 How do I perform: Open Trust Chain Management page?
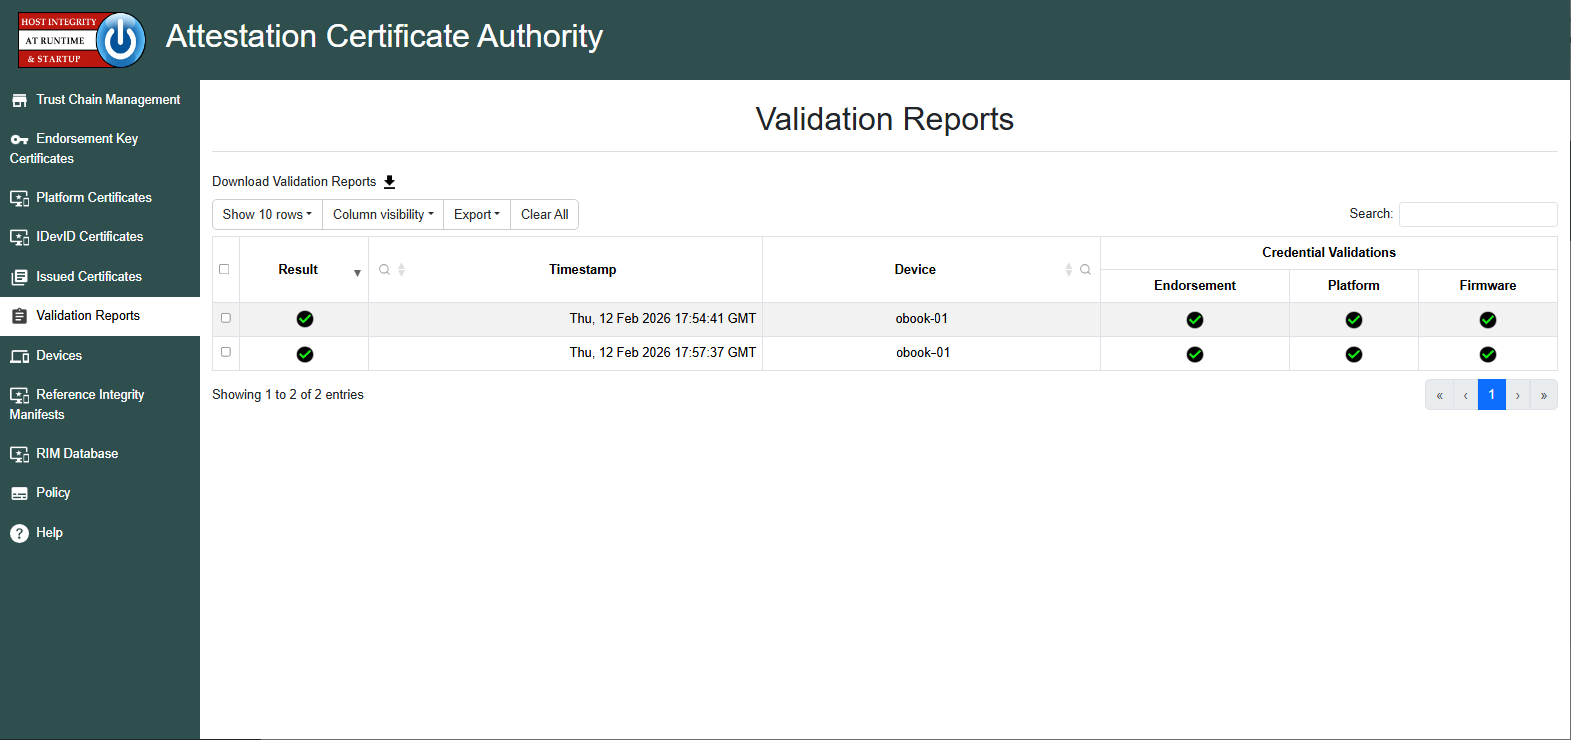(x=108, y=100)
